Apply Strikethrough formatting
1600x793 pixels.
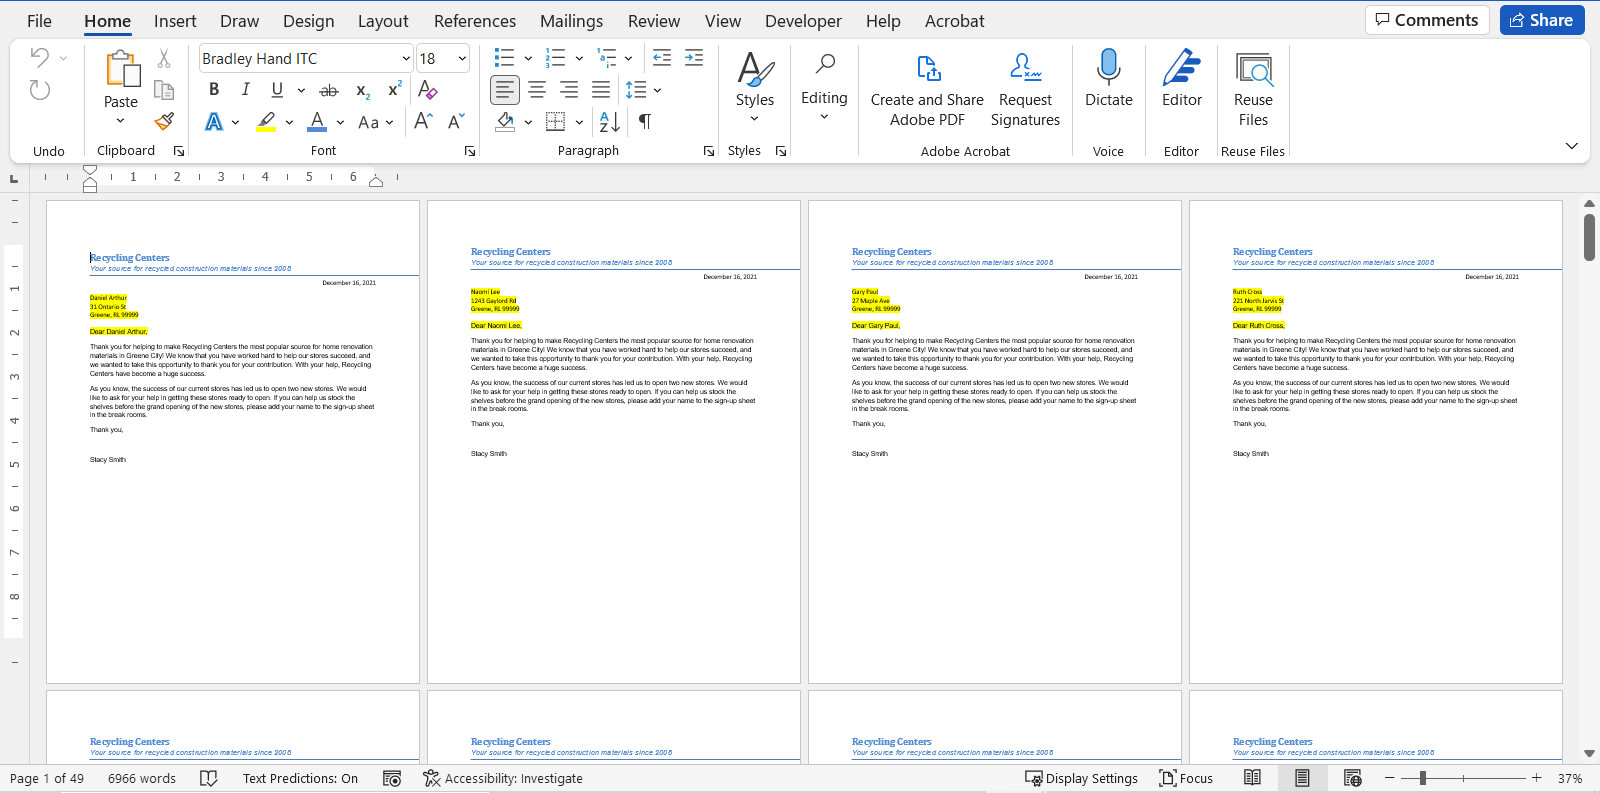pos(329,90)
